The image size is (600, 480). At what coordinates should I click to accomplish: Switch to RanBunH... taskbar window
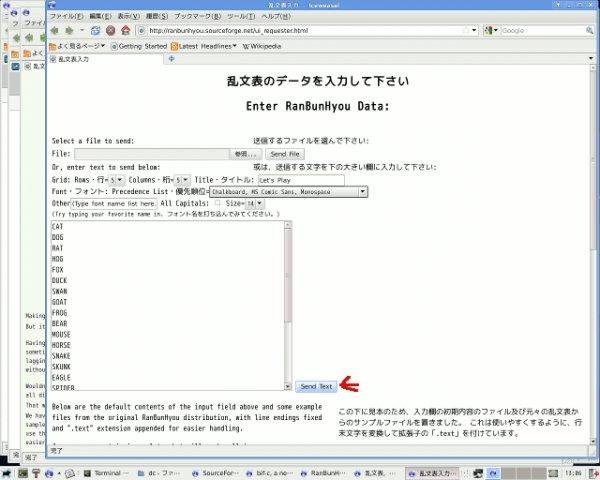click(x=324, y=473)
